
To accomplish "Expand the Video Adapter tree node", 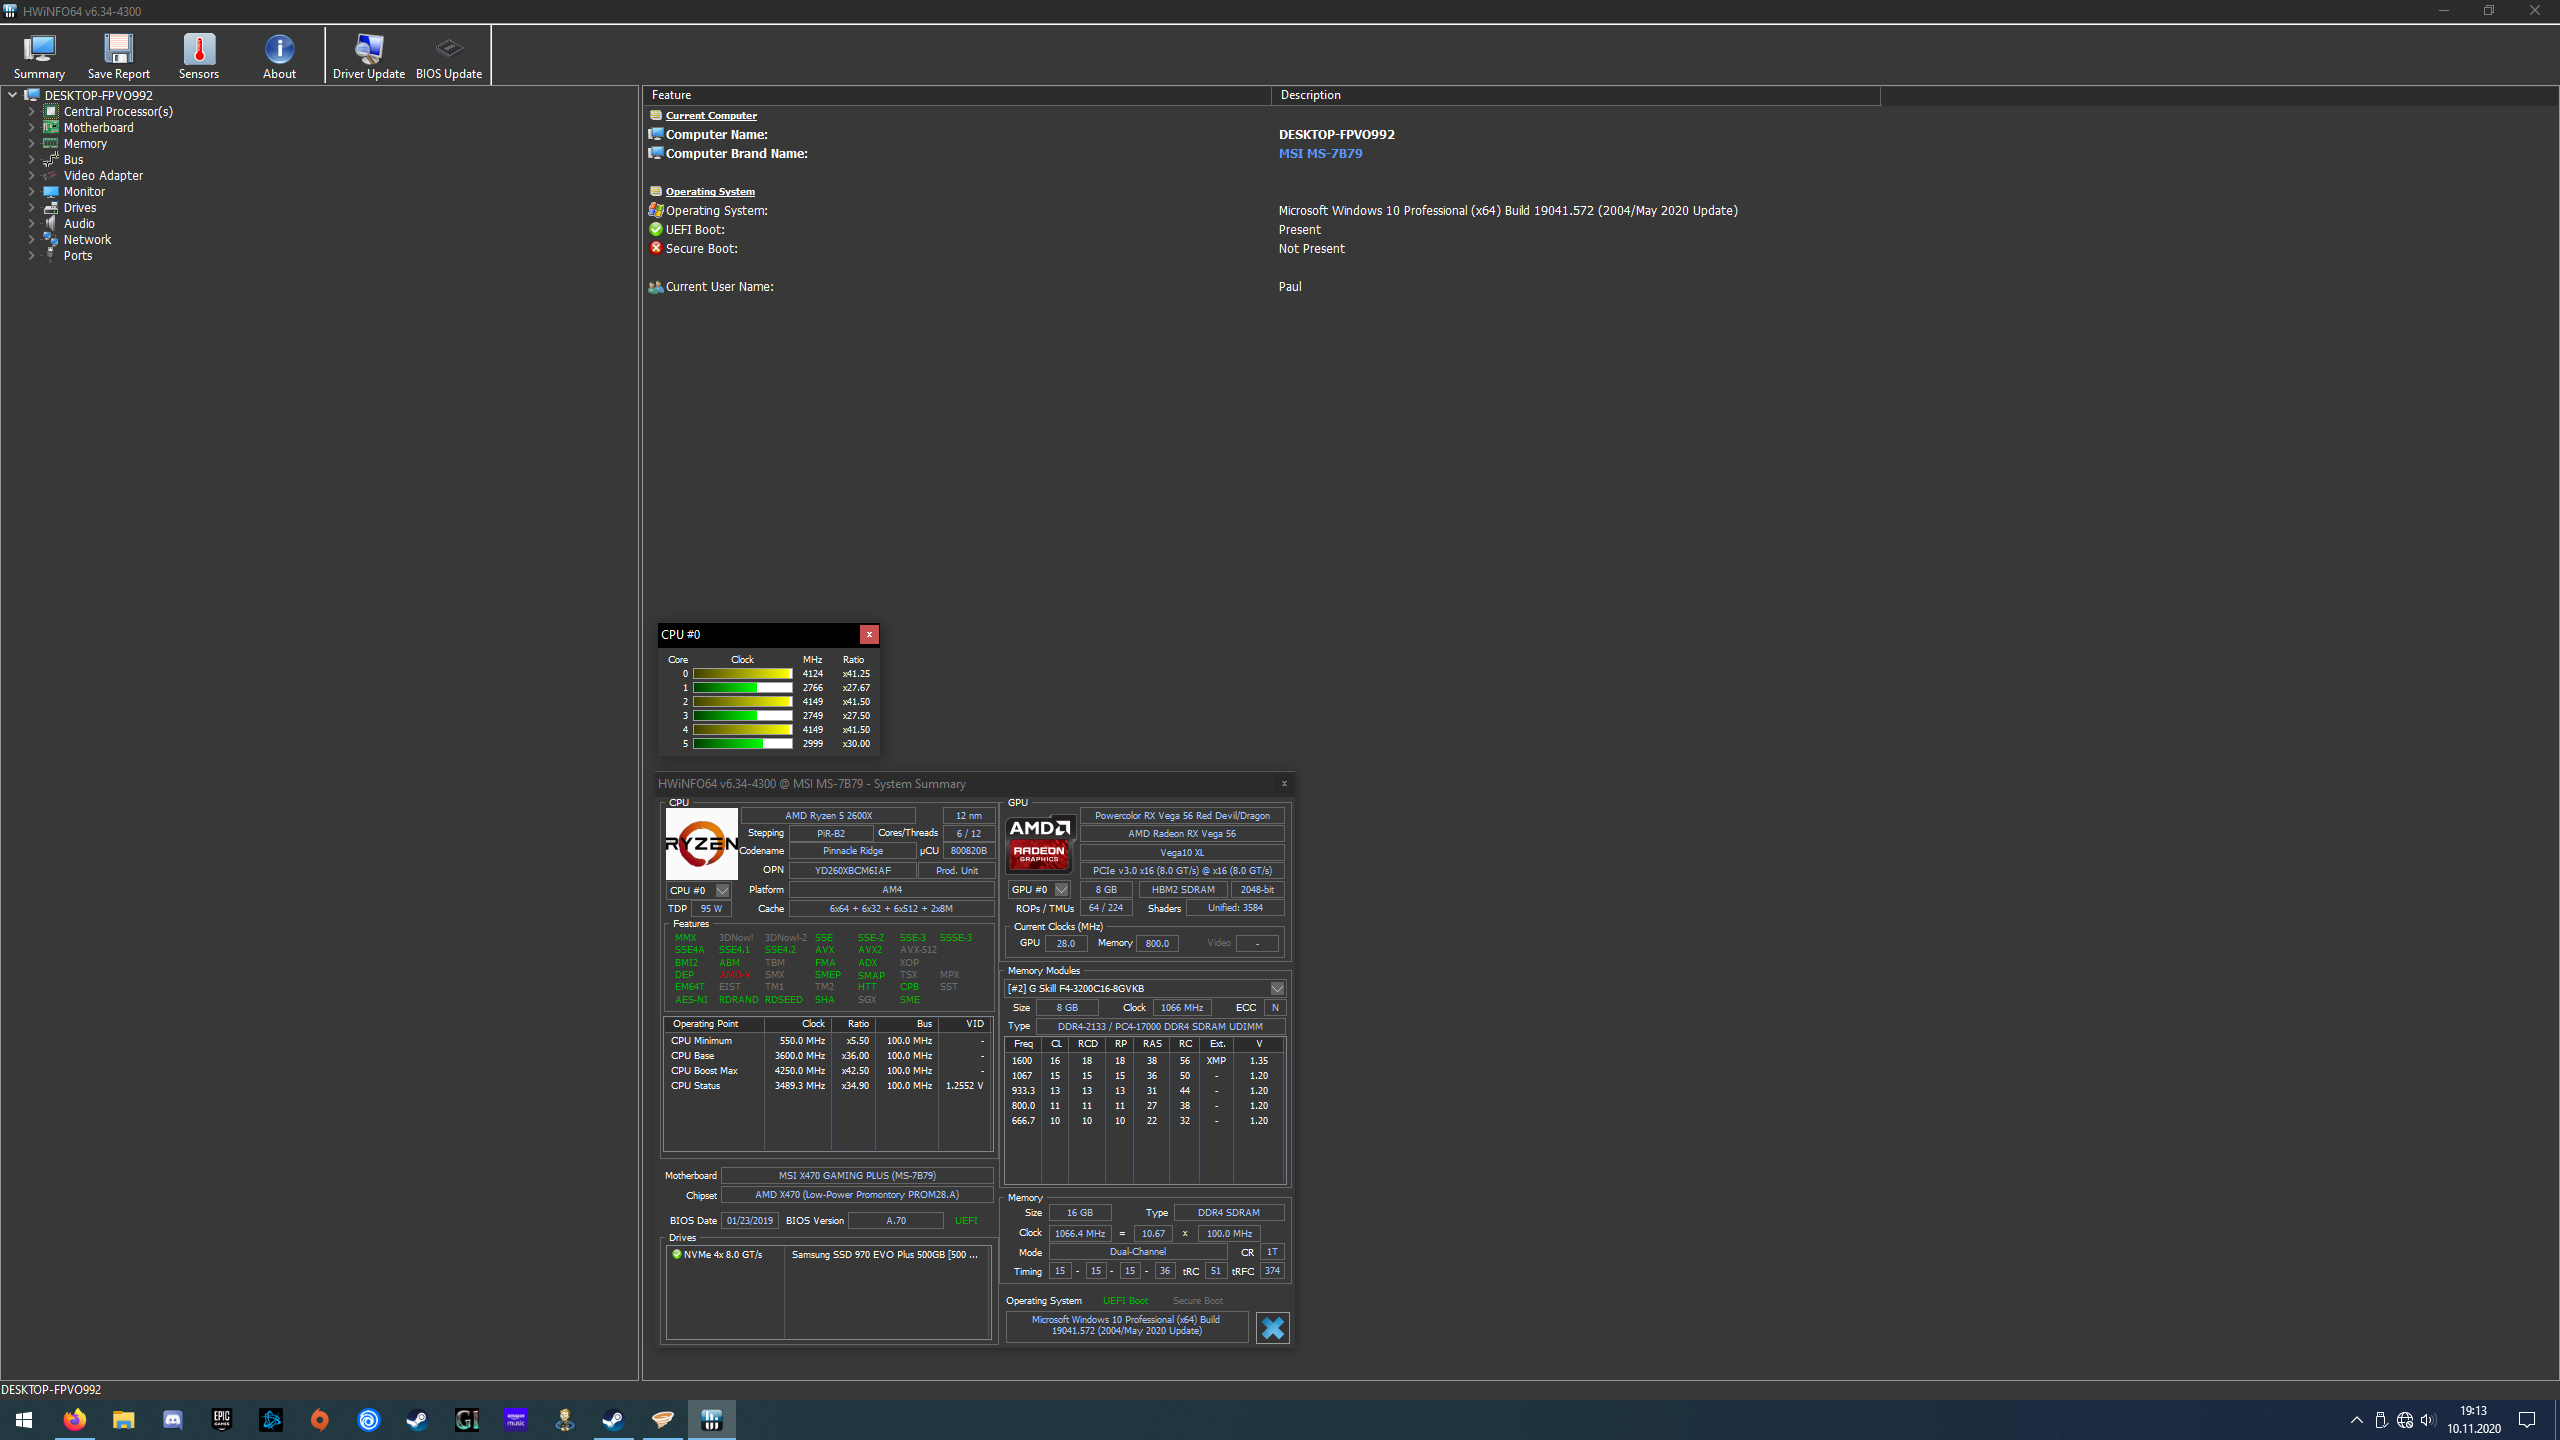I will 31,176.
